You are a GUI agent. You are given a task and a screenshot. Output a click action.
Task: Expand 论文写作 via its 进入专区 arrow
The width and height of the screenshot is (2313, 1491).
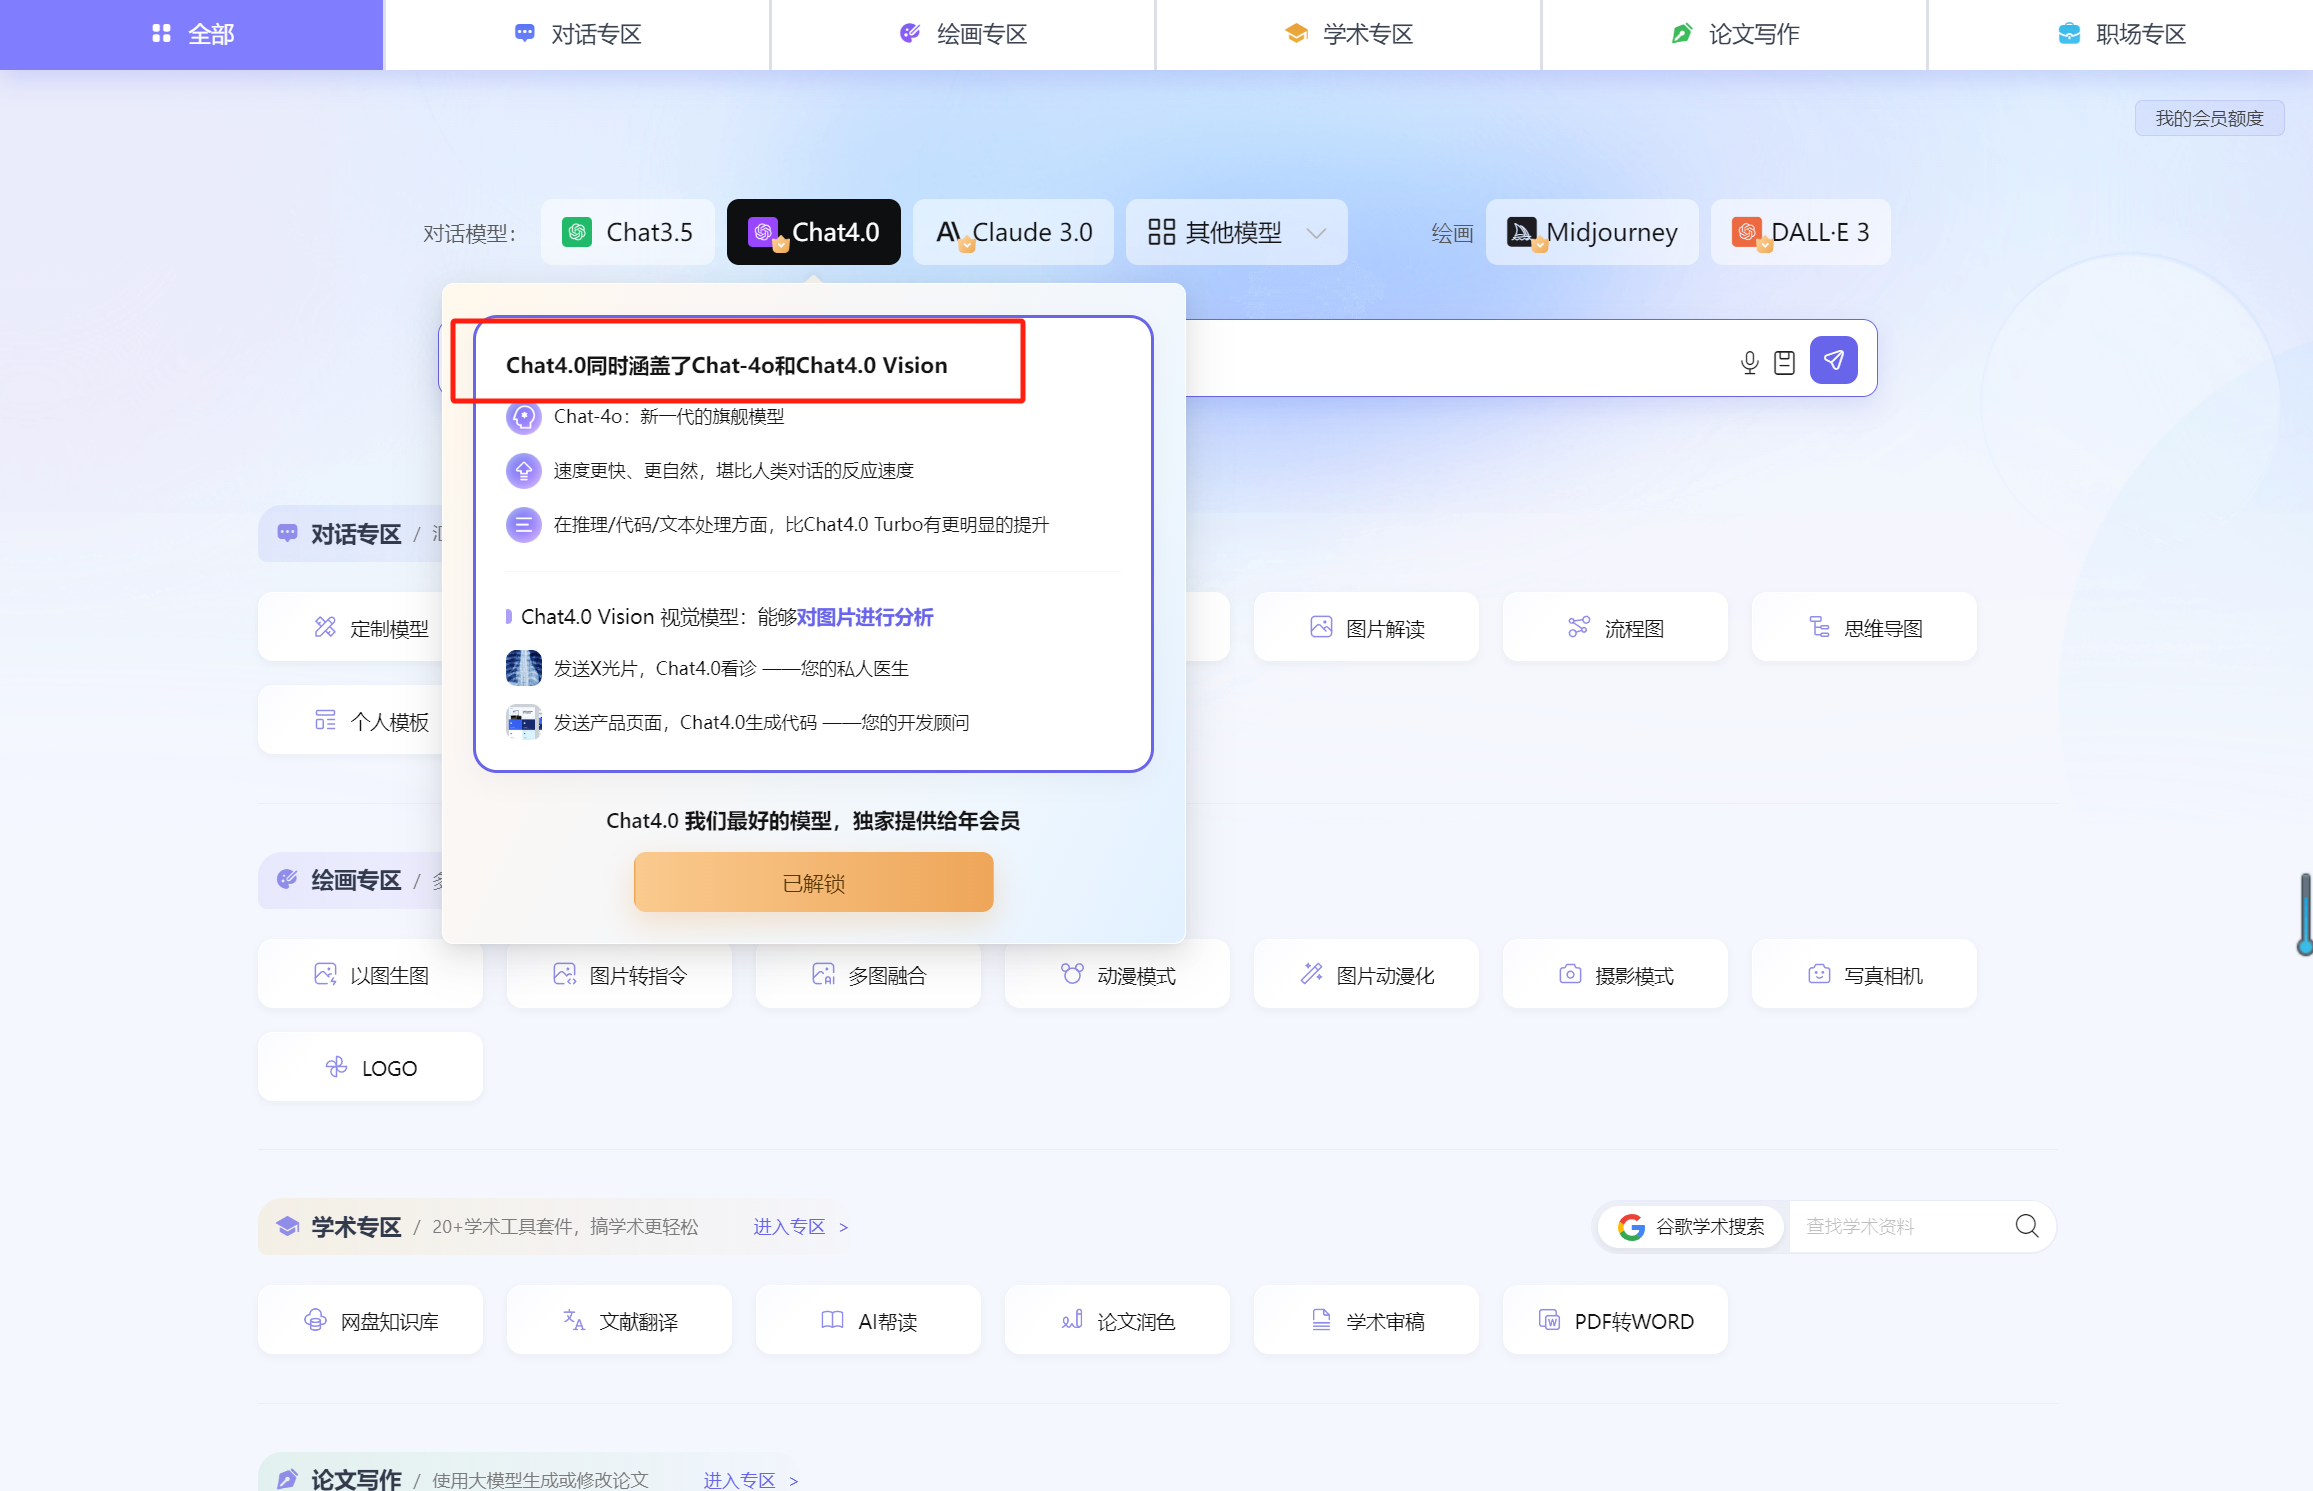click(751, 1479)
